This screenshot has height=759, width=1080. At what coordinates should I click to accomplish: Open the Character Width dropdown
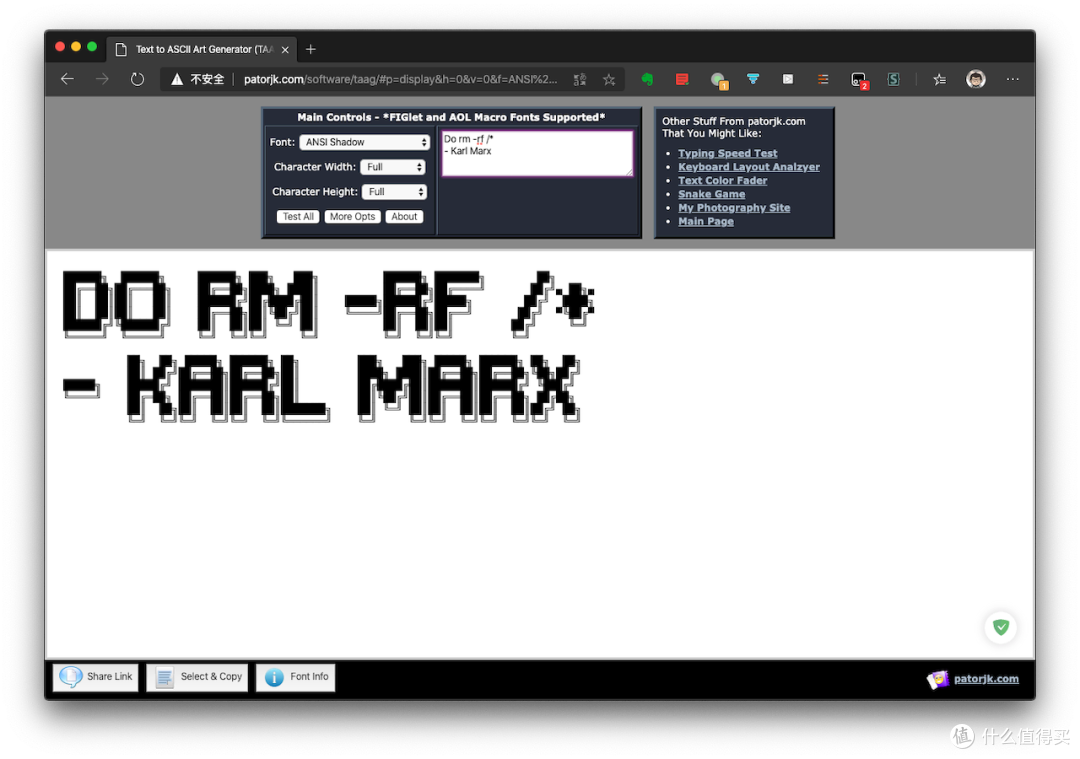(x=393, y=167)
